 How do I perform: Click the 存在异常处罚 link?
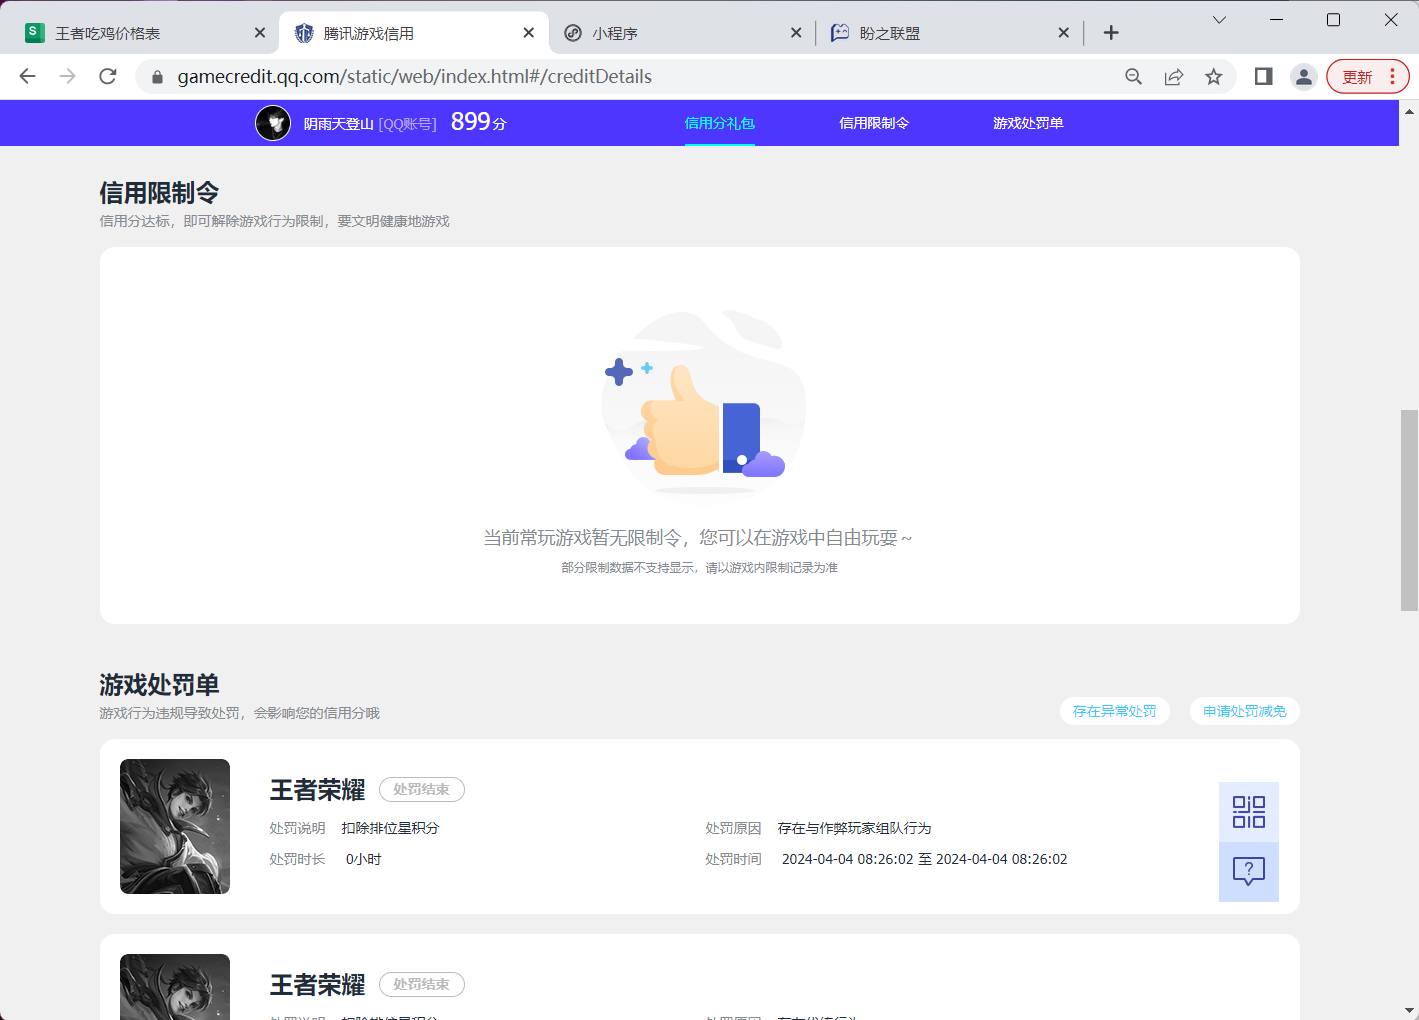click(x=1114, y=711)
